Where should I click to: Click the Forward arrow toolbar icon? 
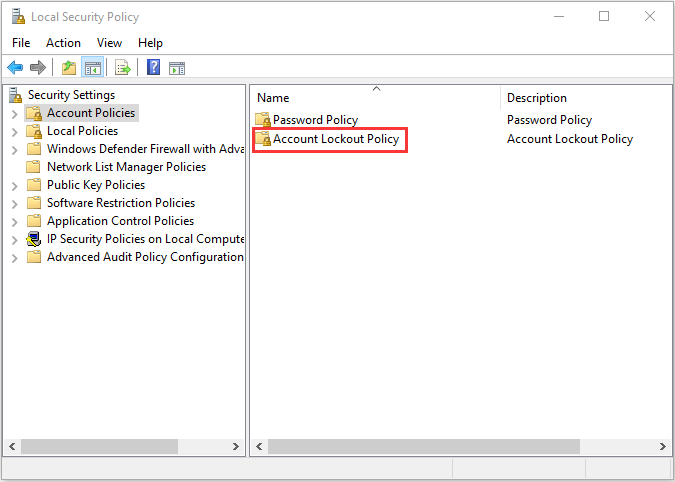38,68
